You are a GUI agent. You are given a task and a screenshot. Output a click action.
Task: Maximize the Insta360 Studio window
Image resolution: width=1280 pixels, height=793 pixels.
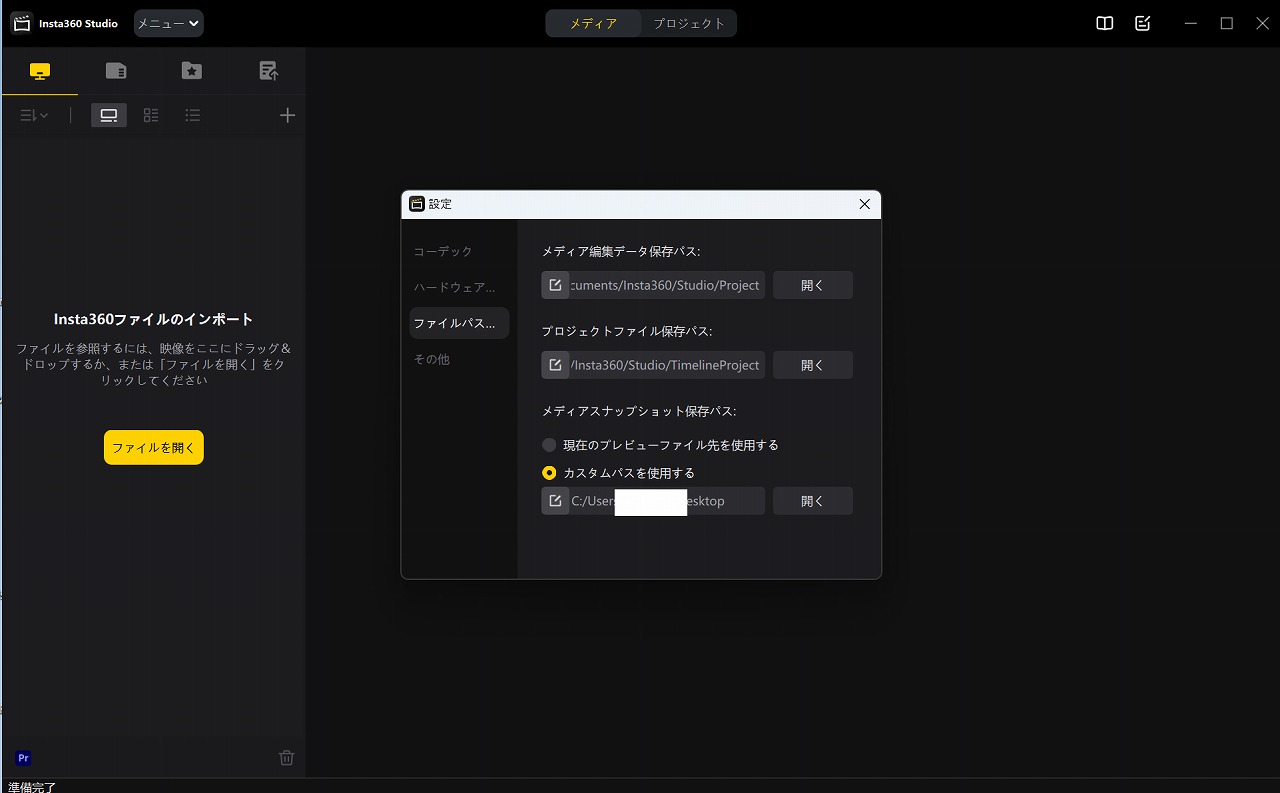pyautogui.click(x=1227, y=23)
